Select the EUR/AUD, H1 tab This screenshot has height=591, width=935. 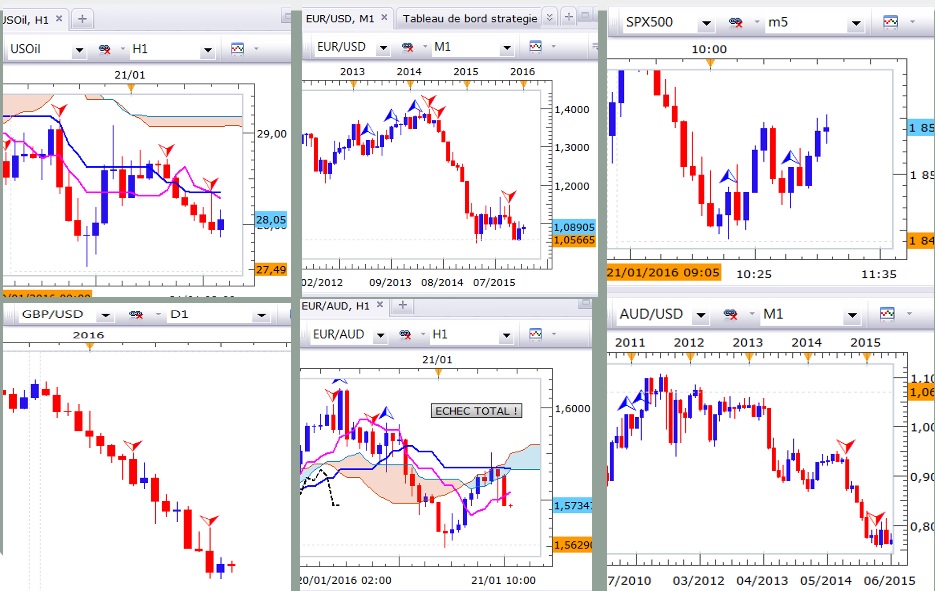pos(336,305)
